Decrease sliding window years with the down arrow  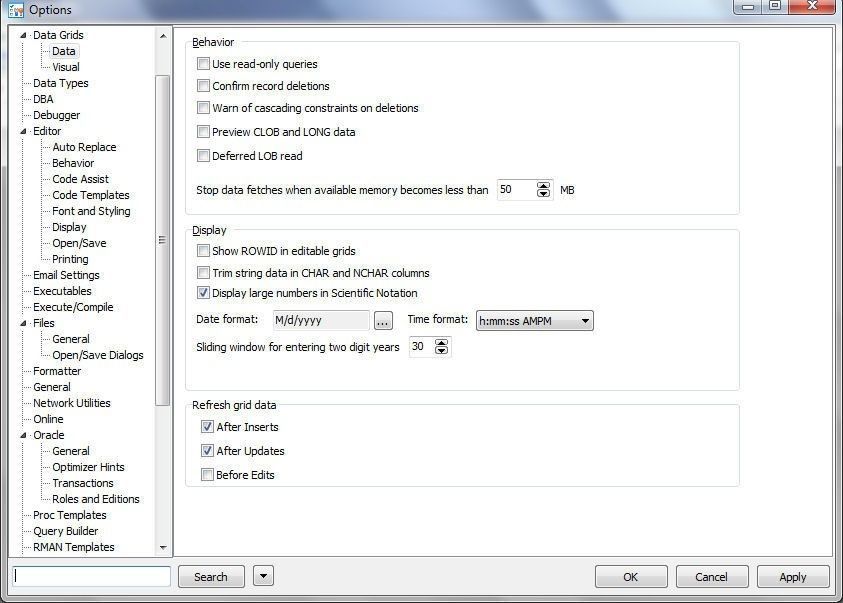point(441,350)
